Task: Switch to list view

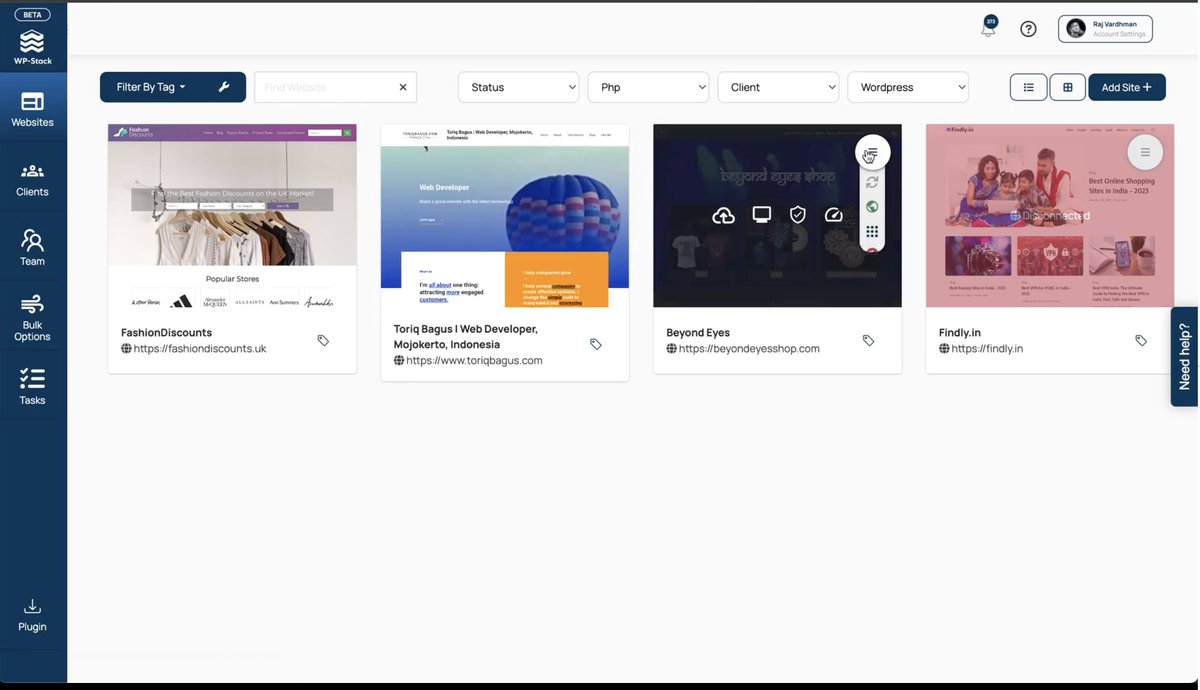Action: 1028,87
